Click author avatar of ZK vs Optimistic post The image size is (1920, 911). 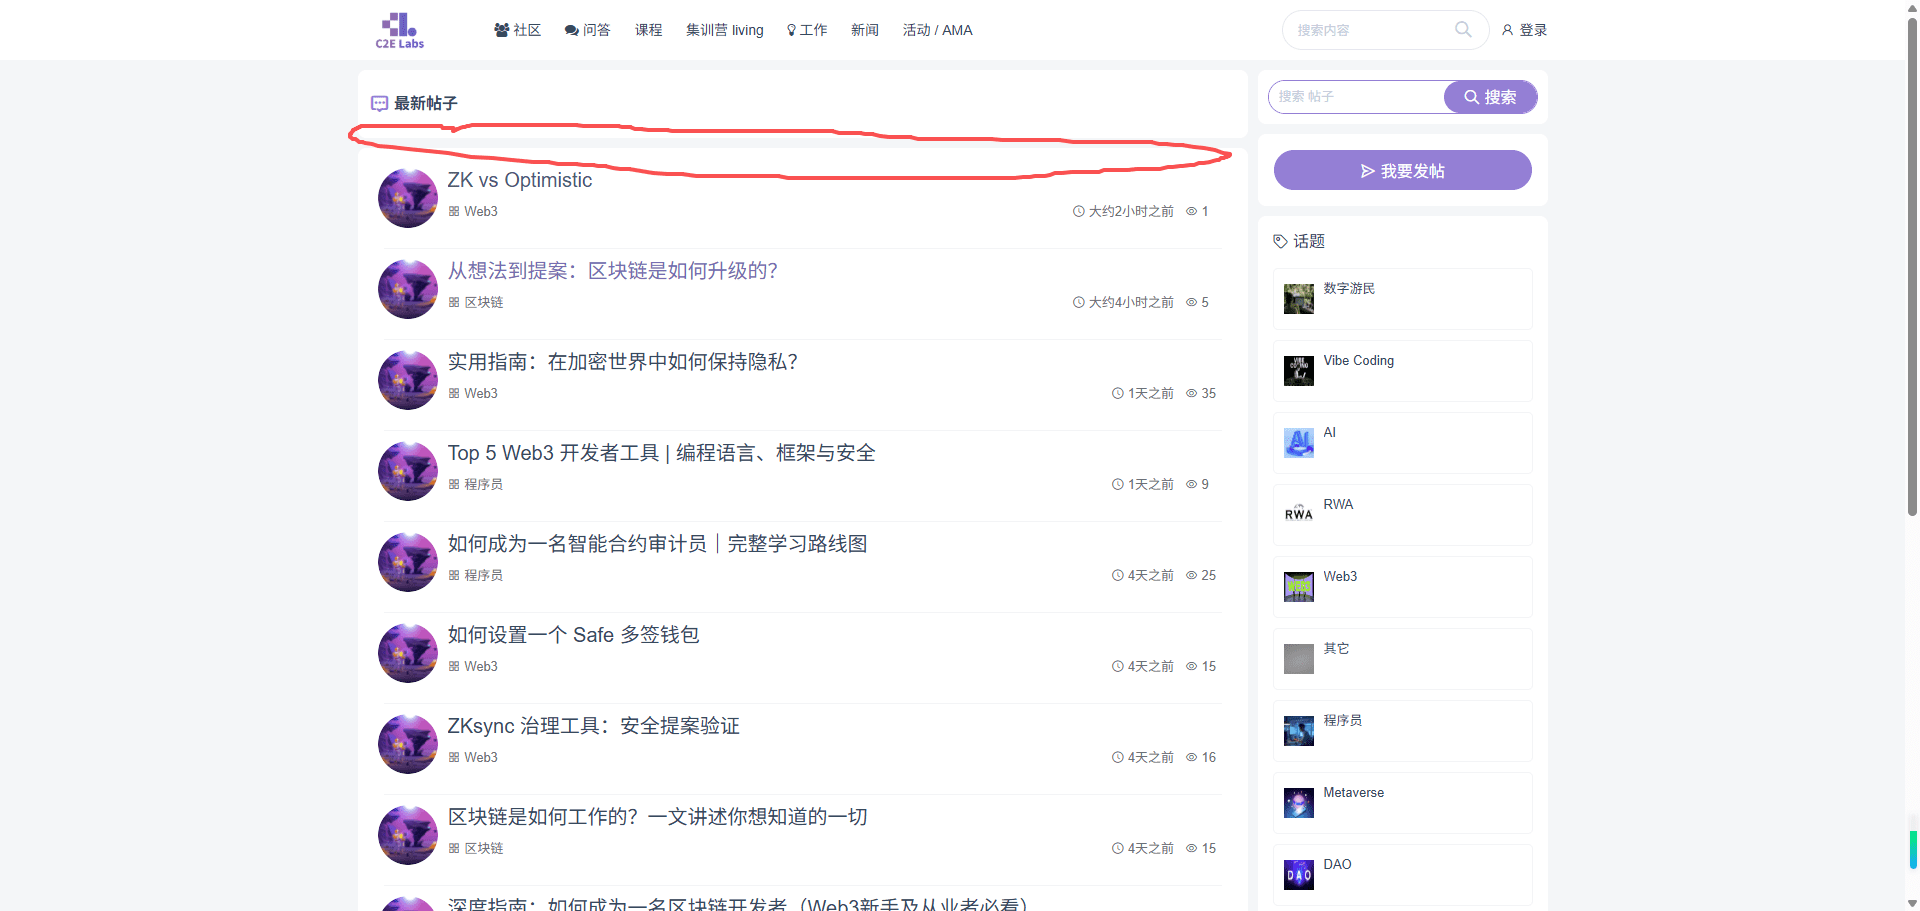pos(408,198)
